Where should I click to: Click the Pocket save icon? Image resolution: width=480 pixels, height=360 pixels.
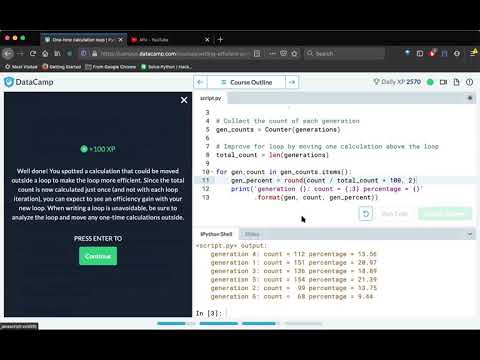tap(283, 53)
